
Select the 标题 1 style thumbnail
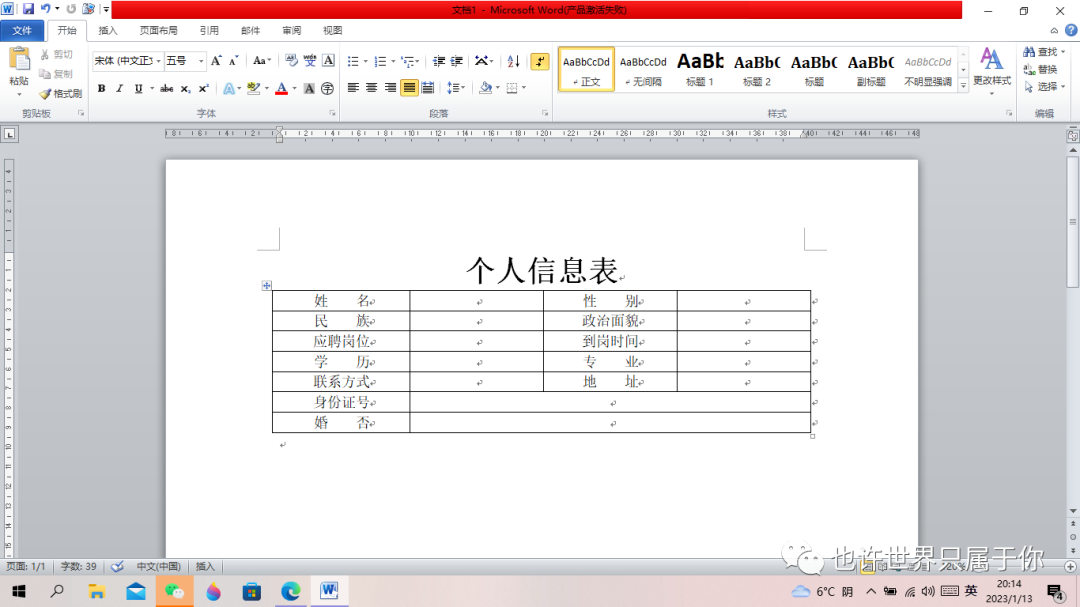pyautogui.click(x=700, y=69)
